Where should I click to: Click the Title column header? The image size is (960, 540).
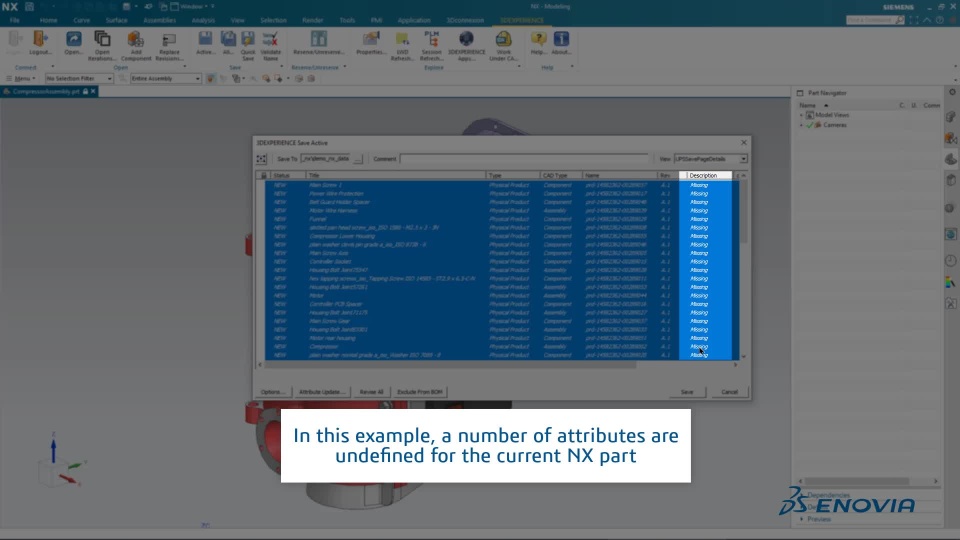396,175
